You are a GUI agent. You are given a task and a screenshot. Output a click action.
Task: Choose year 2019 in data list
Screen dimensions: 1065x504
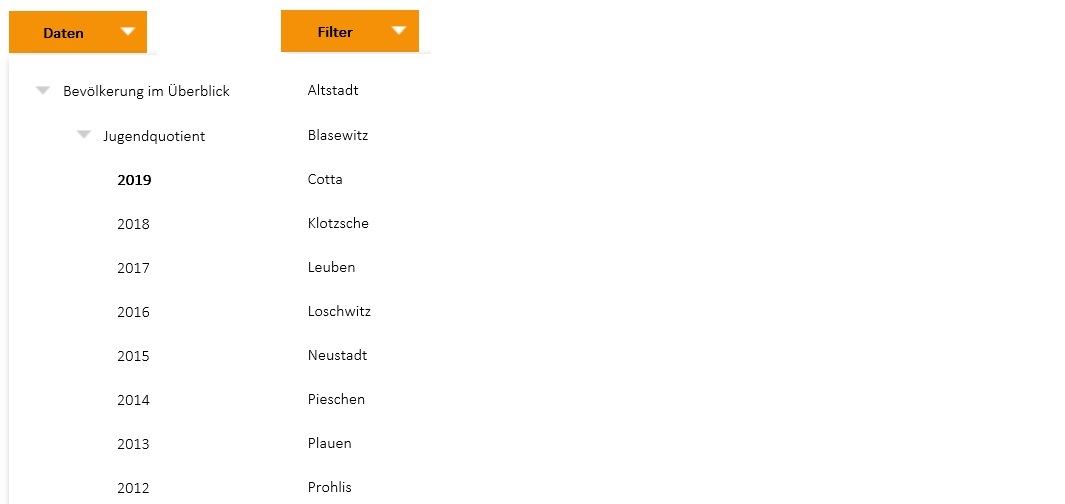point(134,180)
